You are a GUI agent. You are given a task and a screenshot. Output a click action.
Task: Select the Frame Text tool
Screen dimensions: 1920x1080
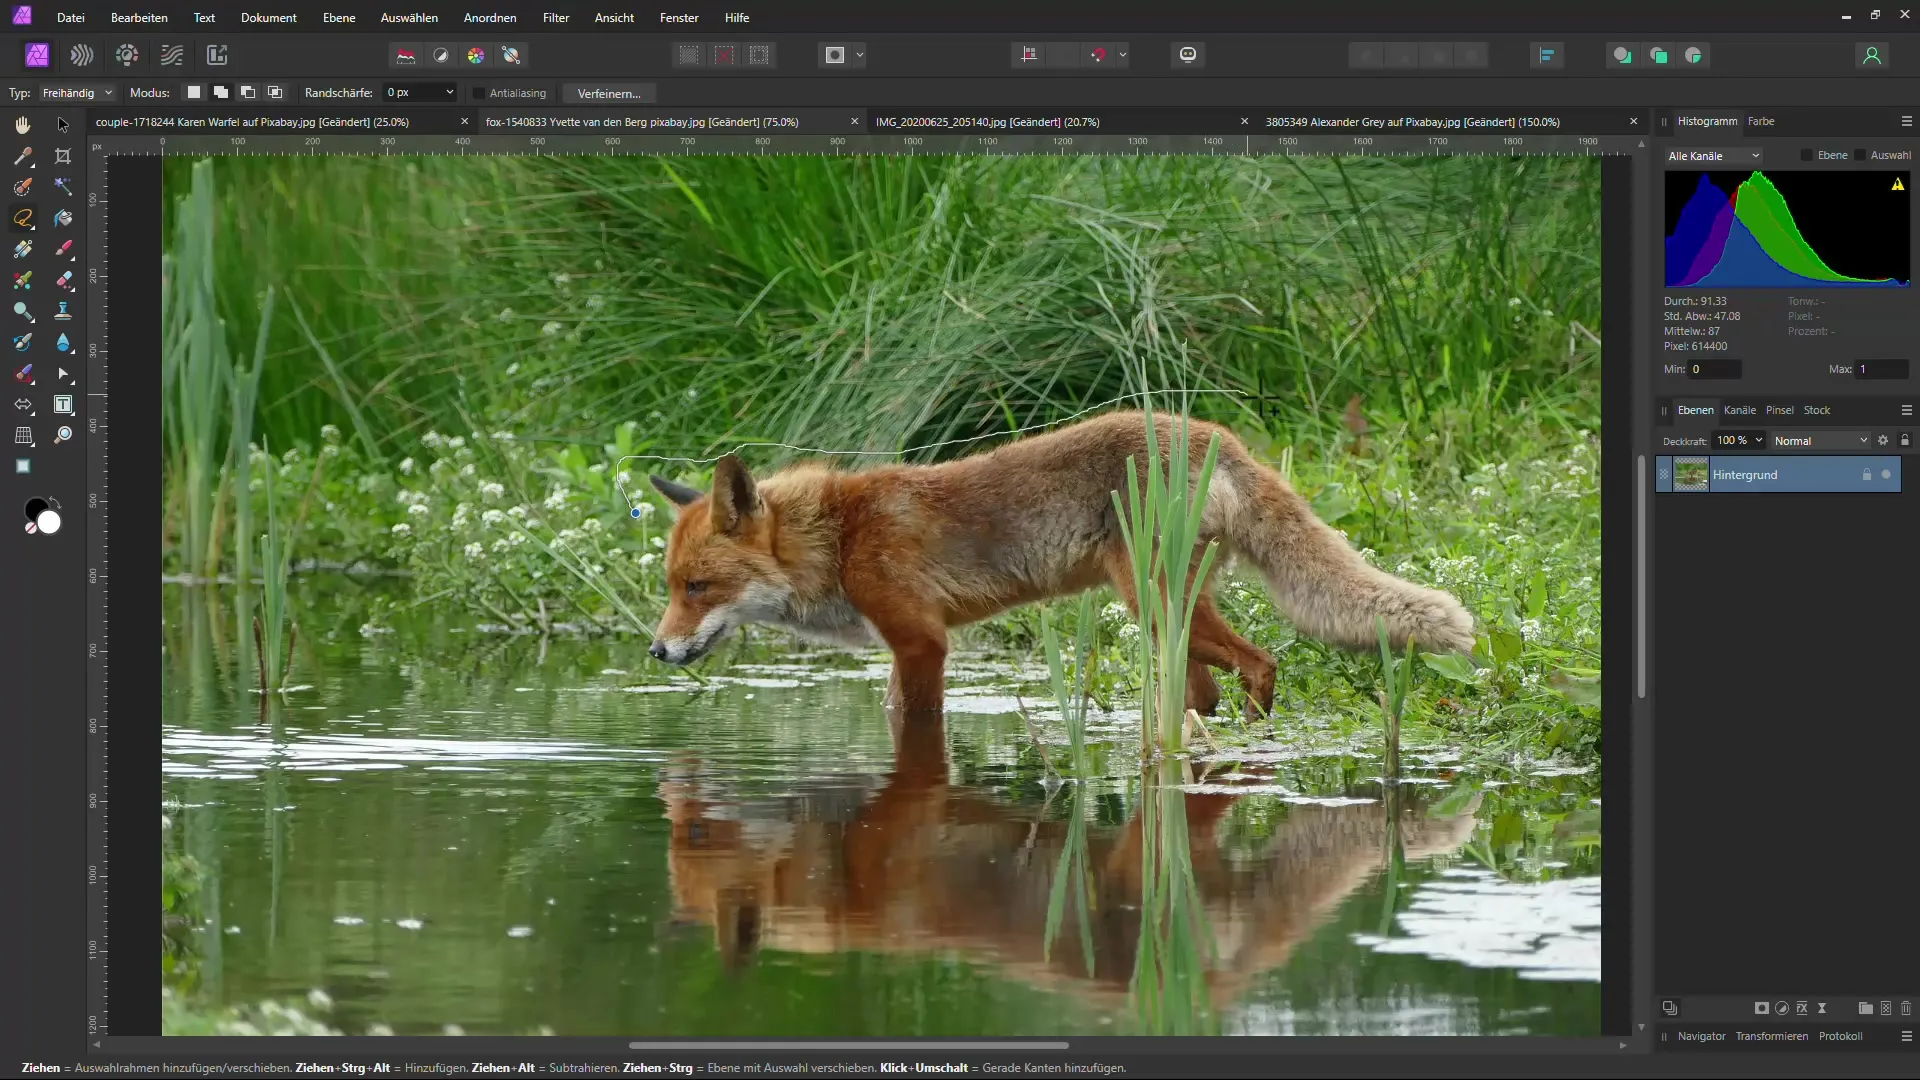tap(63, 404)
